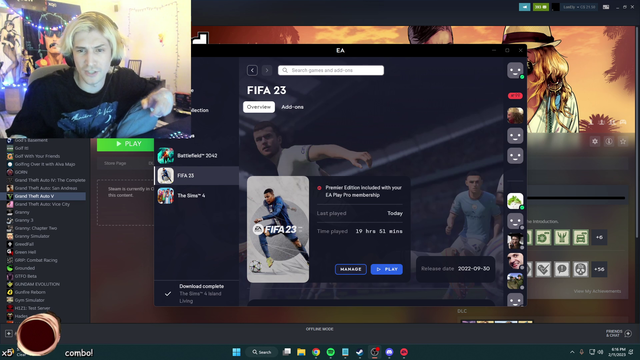Select GTFO Beta in library
640x360 pixels.
(x=25, y=276)
